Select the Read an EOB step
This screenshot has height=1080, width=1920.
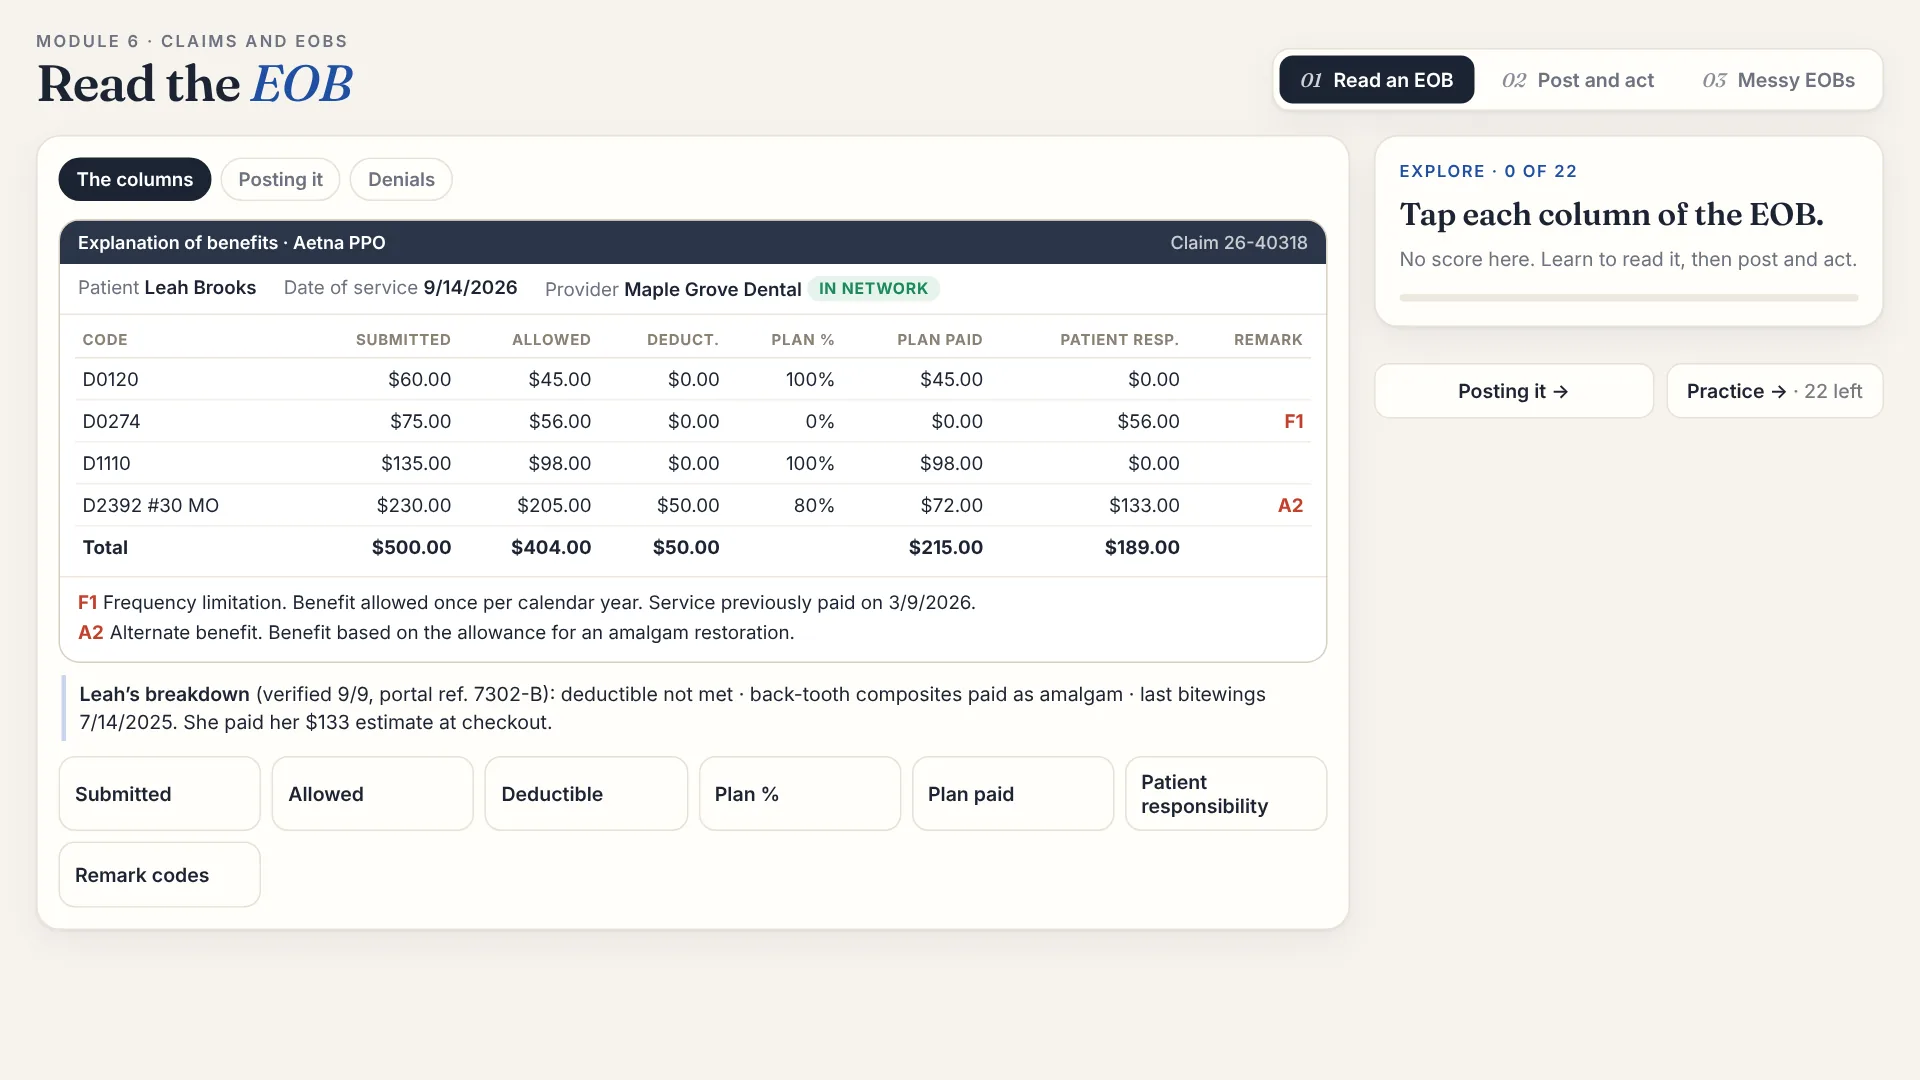[1376, 80]
